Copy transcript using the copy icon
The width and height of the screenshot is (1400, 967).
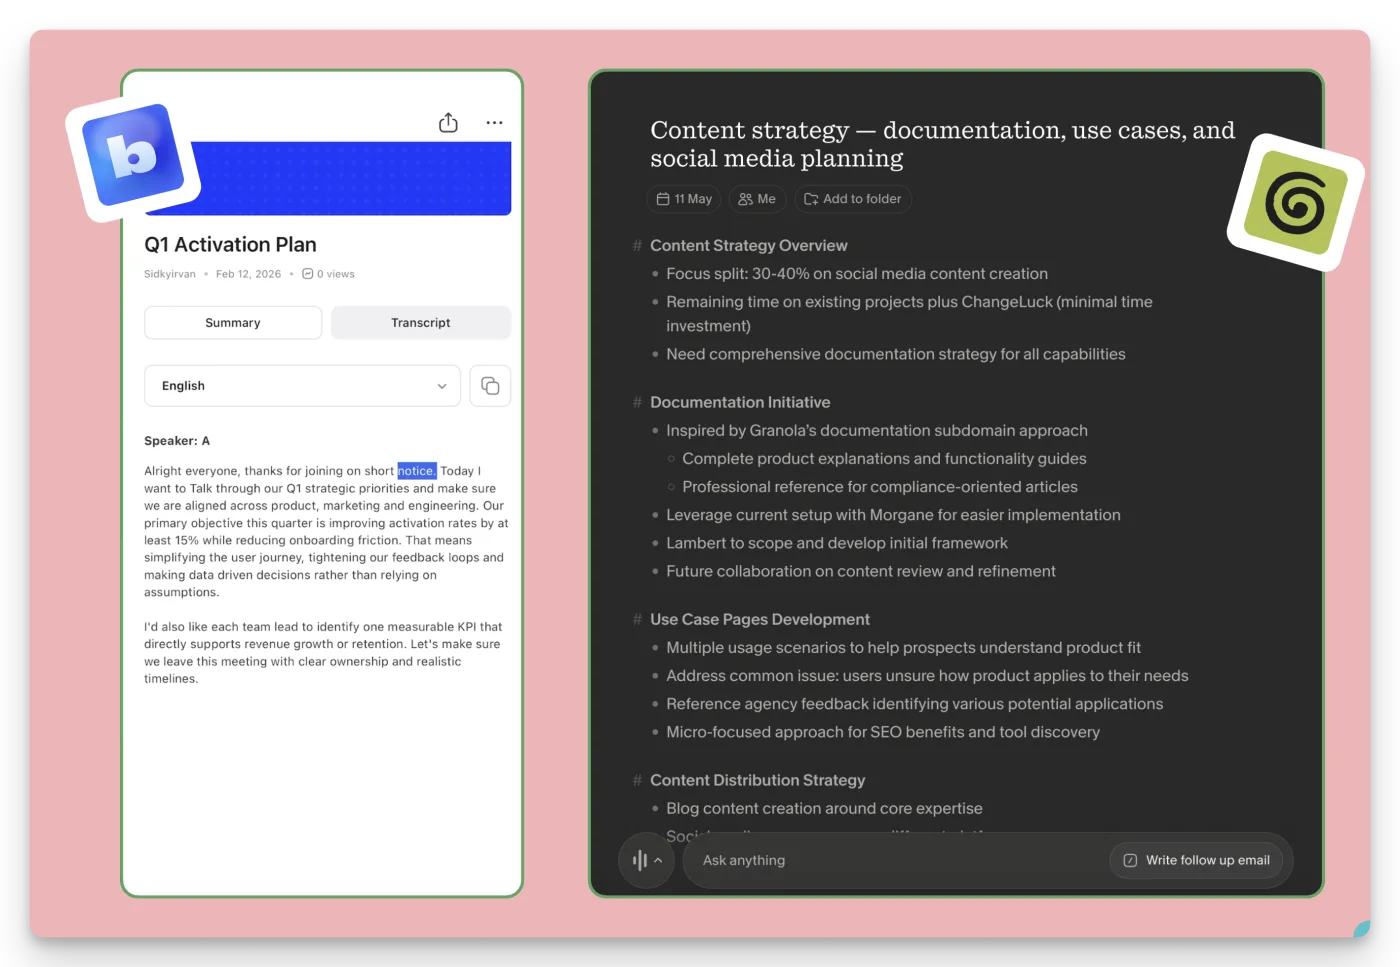coord(490,386)
